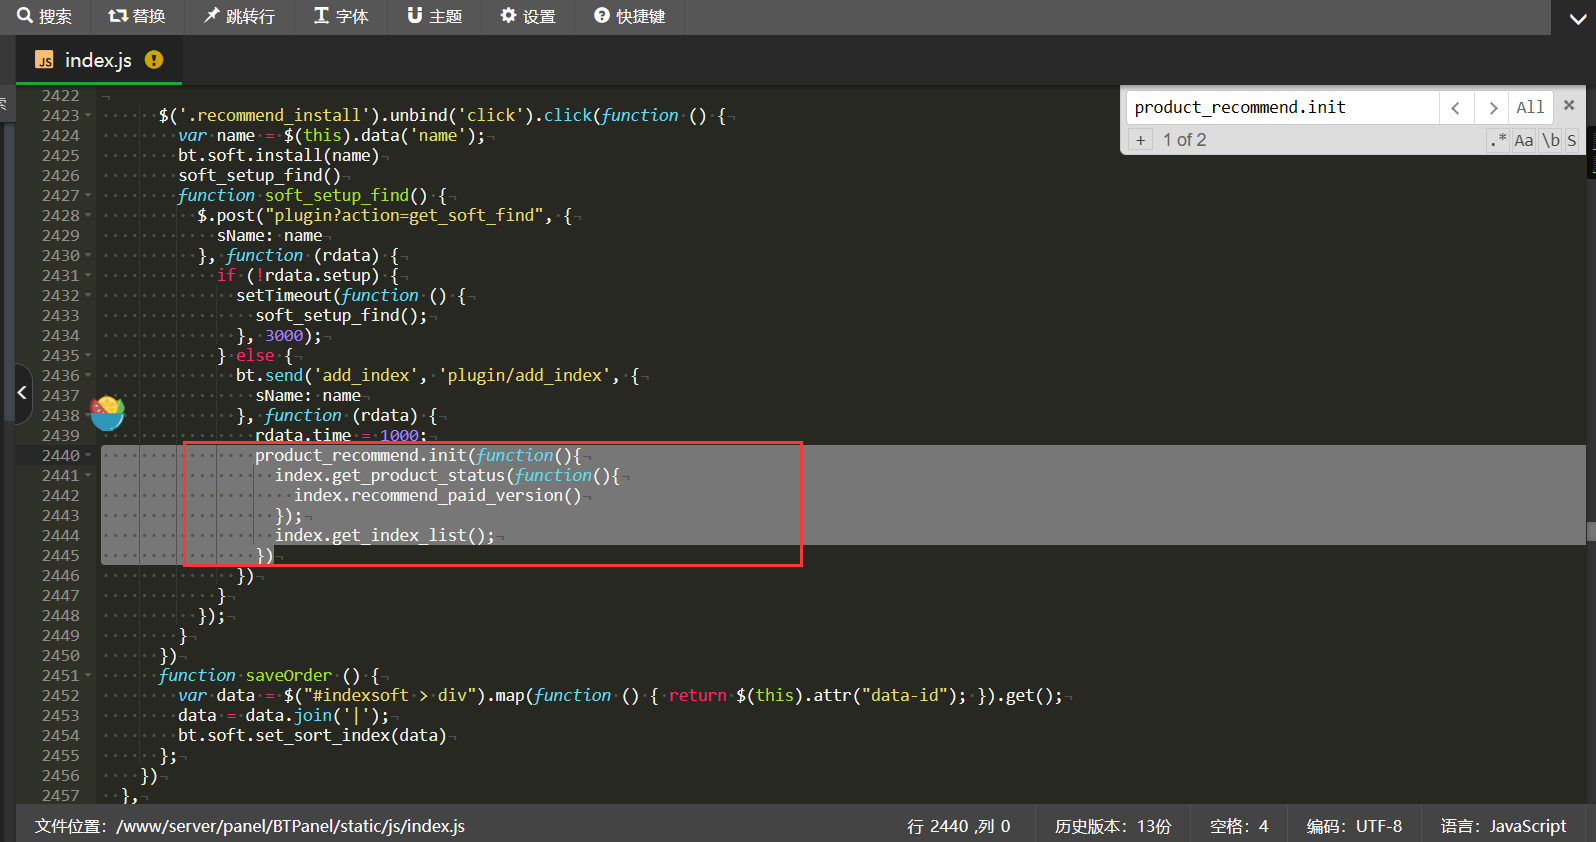This screenshot has width=1596, height=842.
Task: Go to next search match
Action: (x=1492, y=107)
